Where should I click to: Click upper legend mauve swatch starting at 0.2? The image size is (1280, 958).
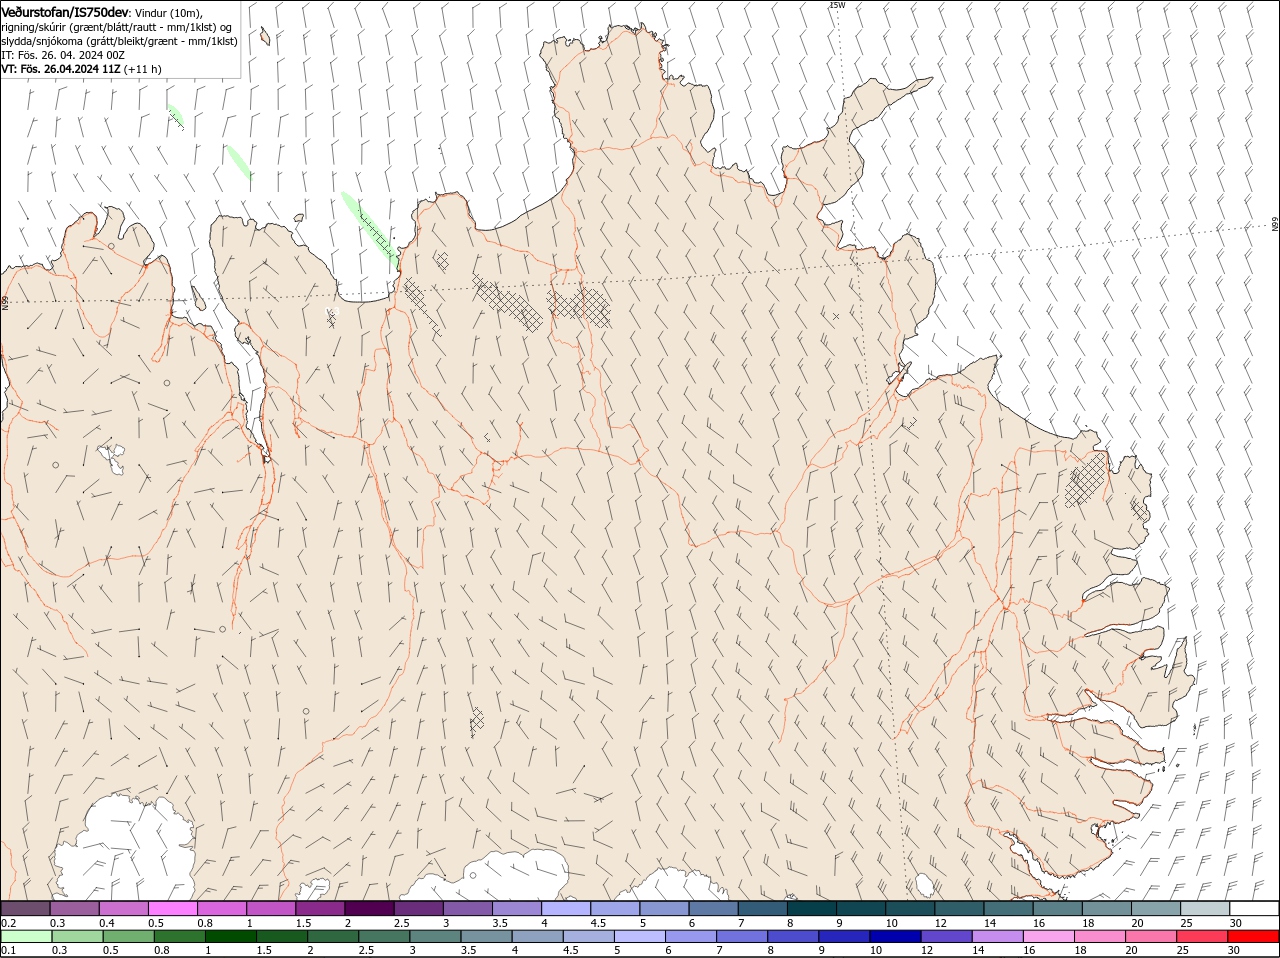pos(26,908)
